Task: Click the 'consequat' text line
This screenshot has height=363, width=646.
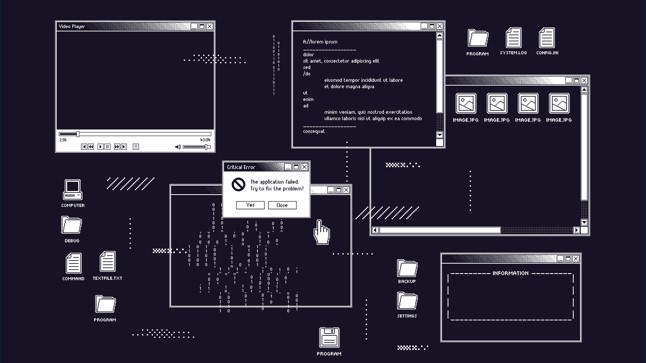Action: (x=314, y=131)
